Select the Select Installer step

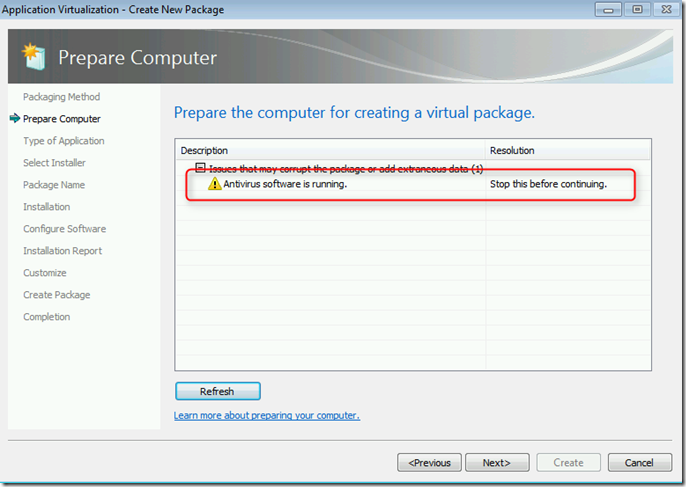coord(54,163)
